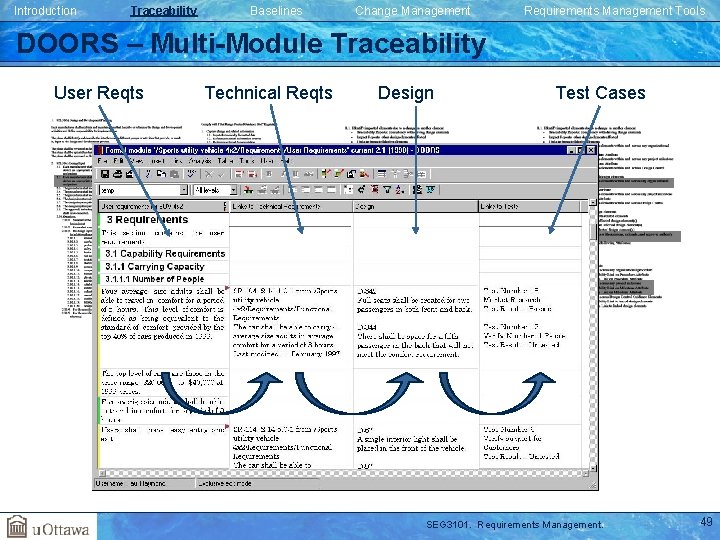Click the Print icon in DOORS toolbar

(x=118, y=174)
